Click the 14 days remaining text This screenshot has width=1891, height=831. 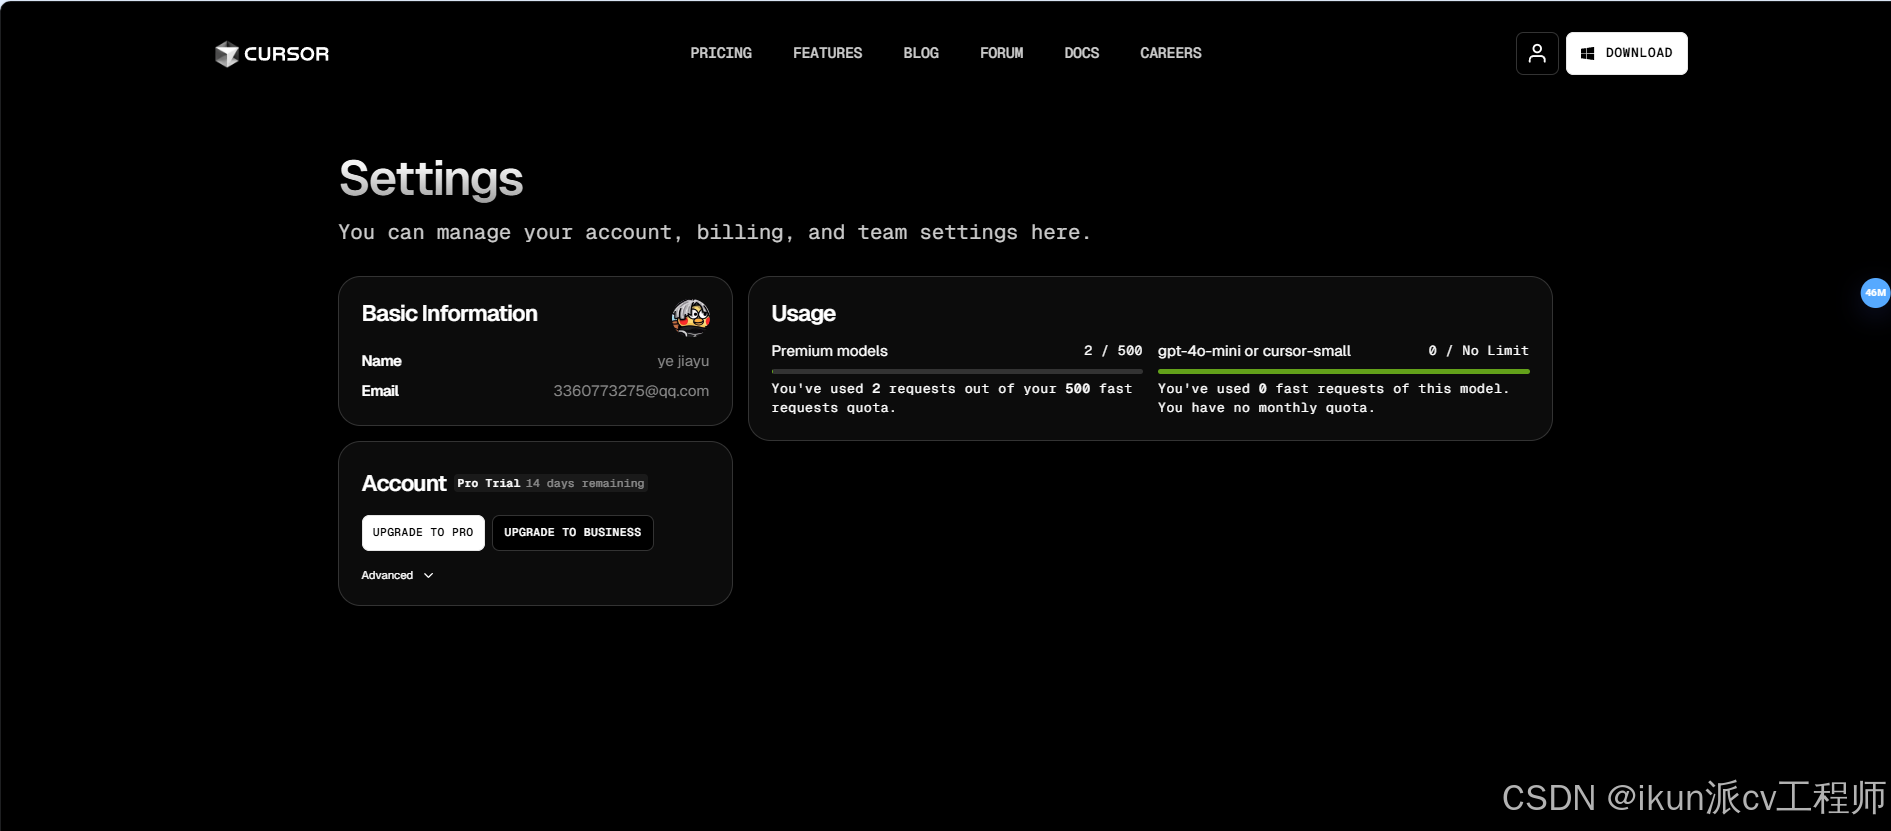click(585, 483)
